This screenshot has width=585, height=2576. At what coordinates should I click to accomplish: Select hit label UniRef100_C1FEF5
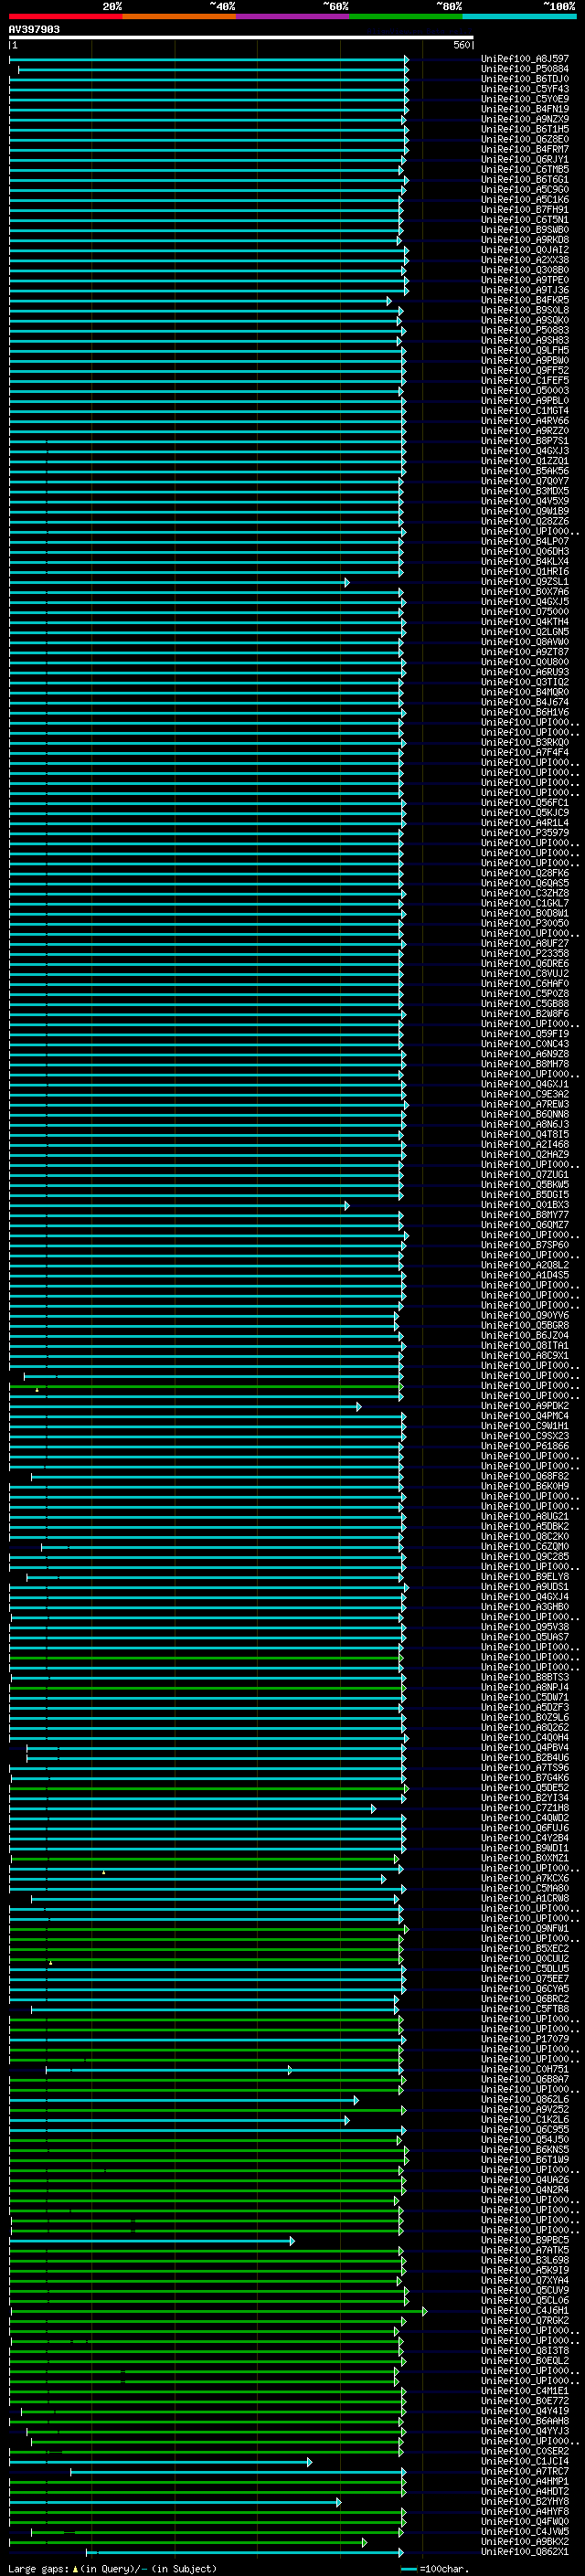[x=525, y=380]
